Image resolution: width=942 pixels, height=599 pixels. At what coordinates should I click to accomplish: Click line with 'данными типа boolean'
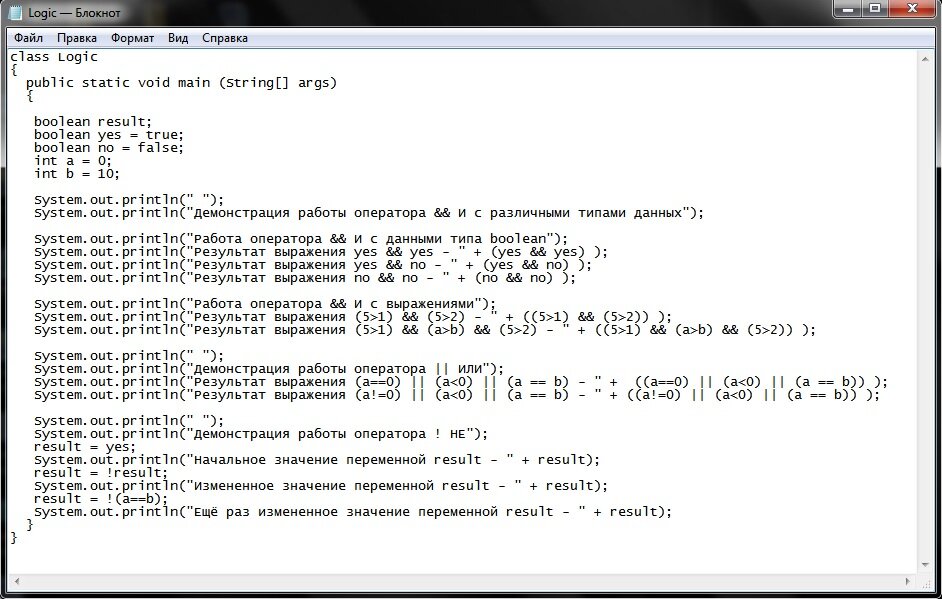coord(300,239)
